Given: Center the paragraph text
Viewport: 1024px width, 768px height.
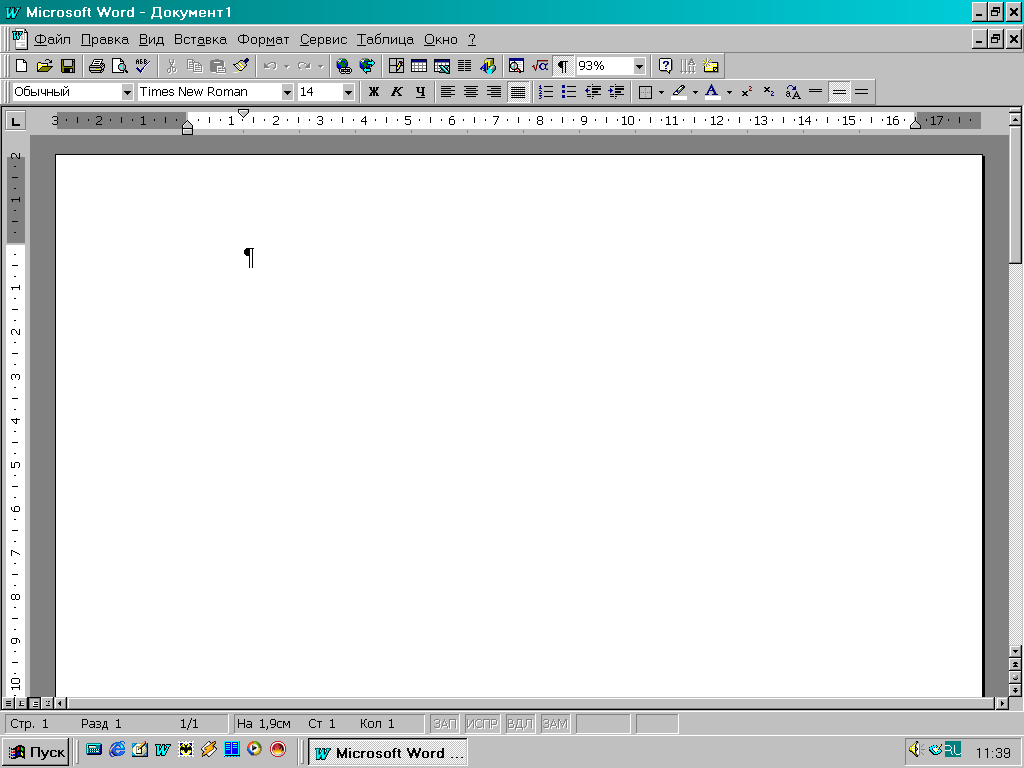Looking at the screenshot, I should [471, 92].
